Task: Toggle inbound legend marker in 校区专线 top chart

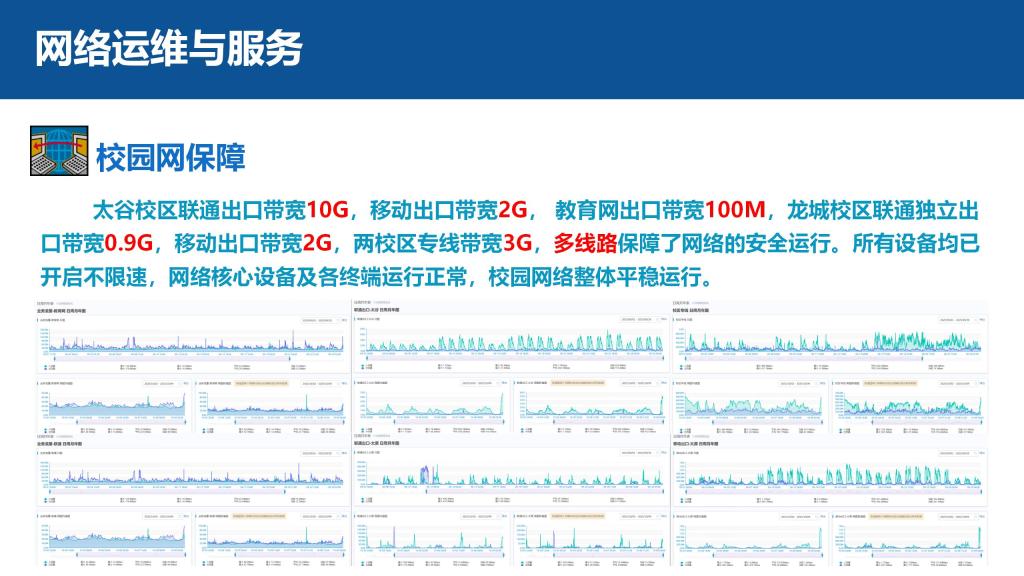Action: (x=679, y=367)
